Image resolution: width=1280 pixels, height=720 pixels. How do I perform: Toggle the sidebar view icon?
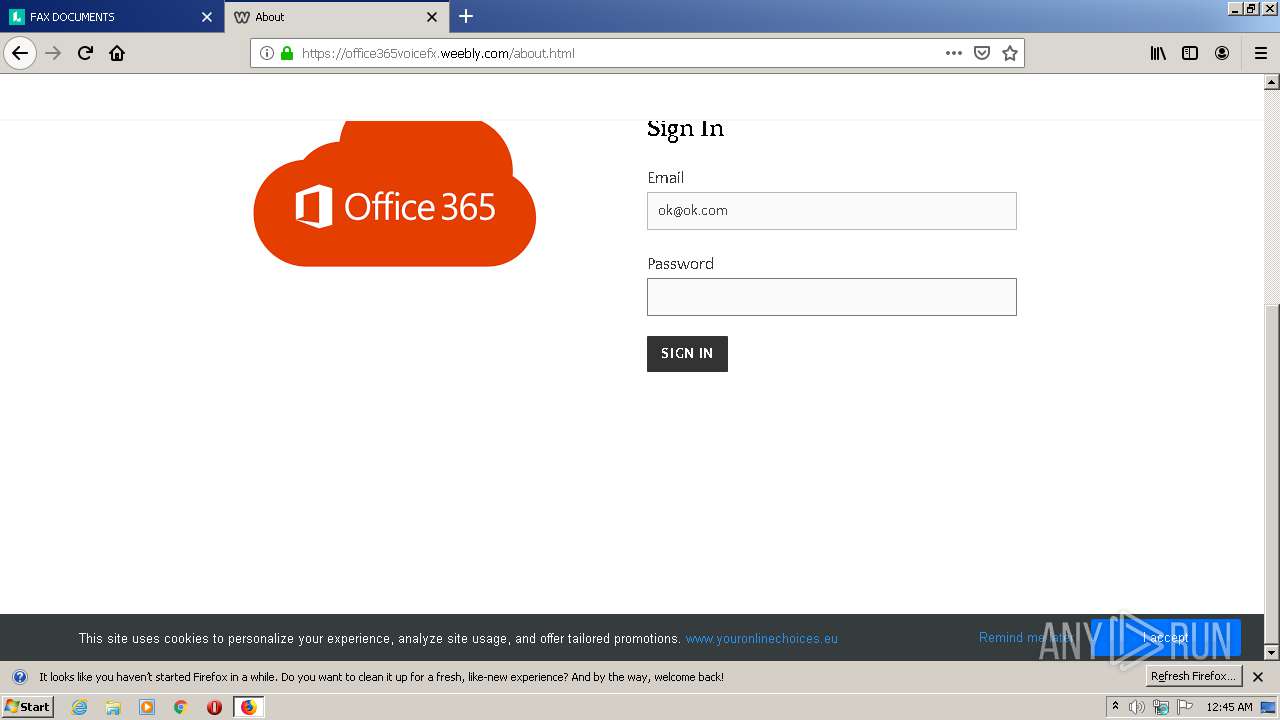[1190, 53]
